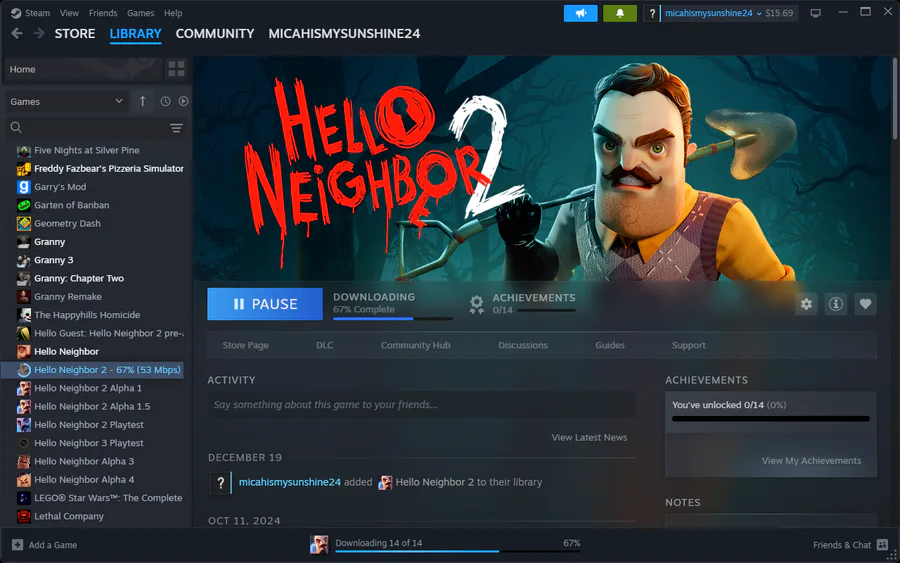Click the library search field
Image resolution: width=900 pixels, height=563 pixels.
pyautogui.click(x=95, y=127)
